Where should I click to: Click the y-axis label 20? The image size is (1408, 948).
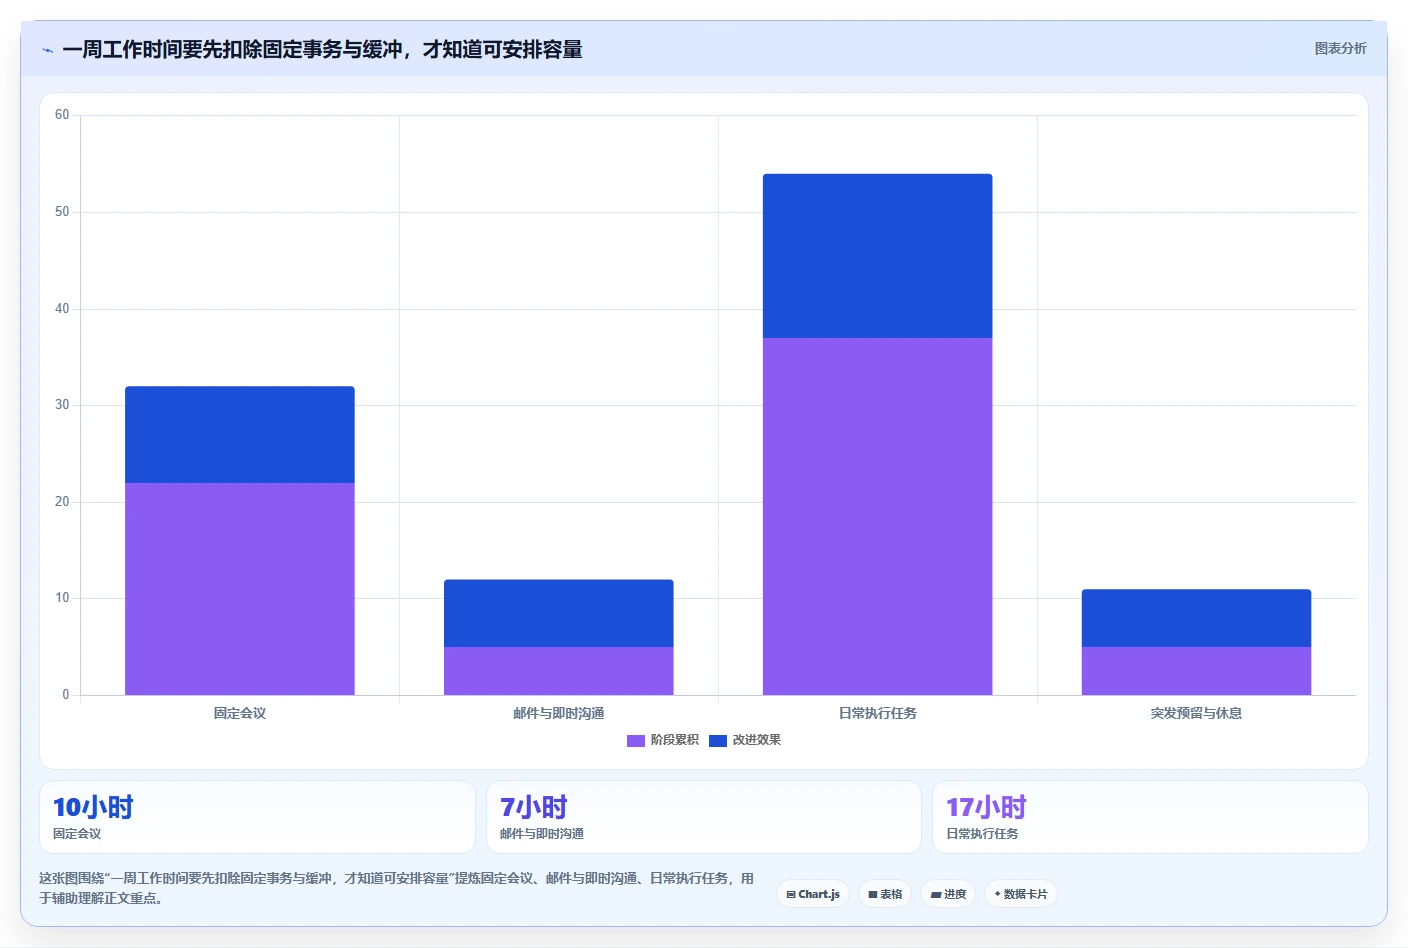click(x=62, y=502)
